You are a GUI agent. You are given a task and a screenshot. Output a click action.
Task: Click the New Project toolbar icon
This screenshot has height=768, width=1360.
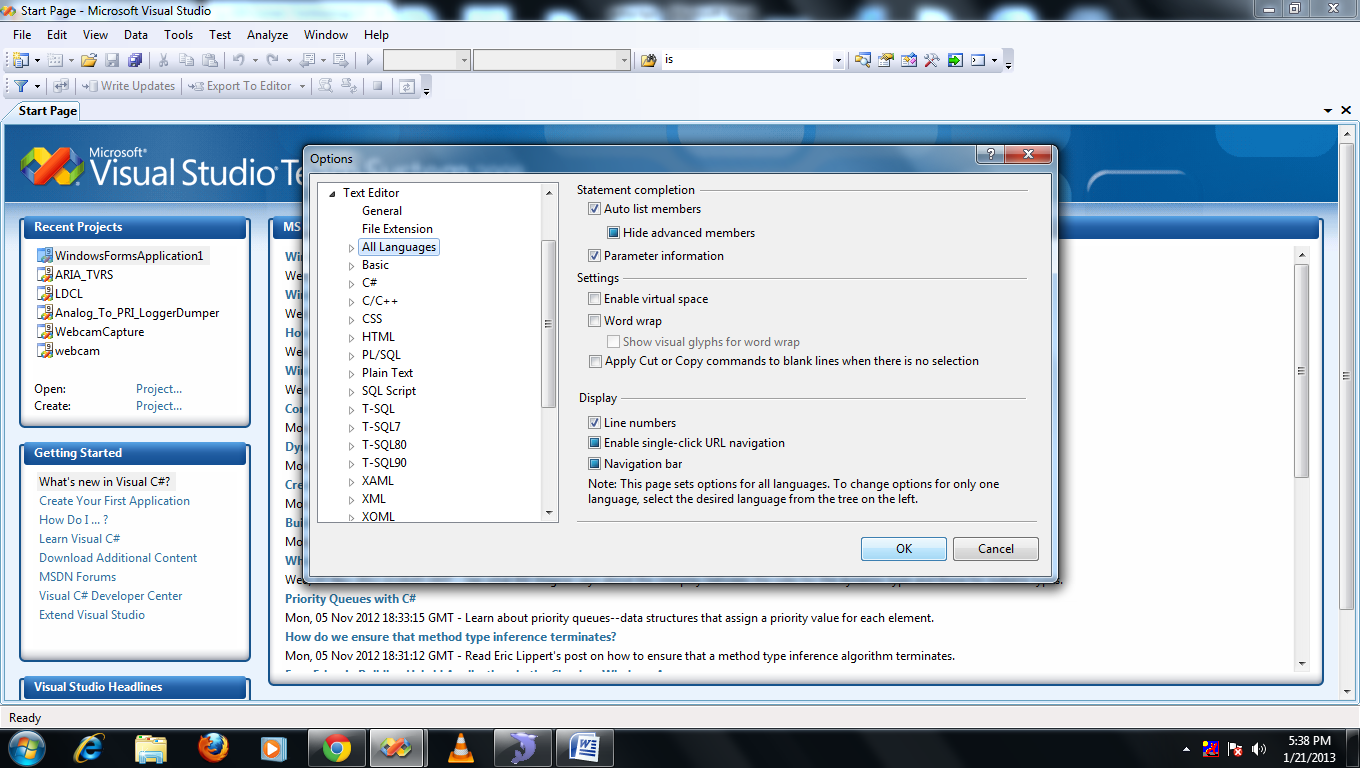21,60
